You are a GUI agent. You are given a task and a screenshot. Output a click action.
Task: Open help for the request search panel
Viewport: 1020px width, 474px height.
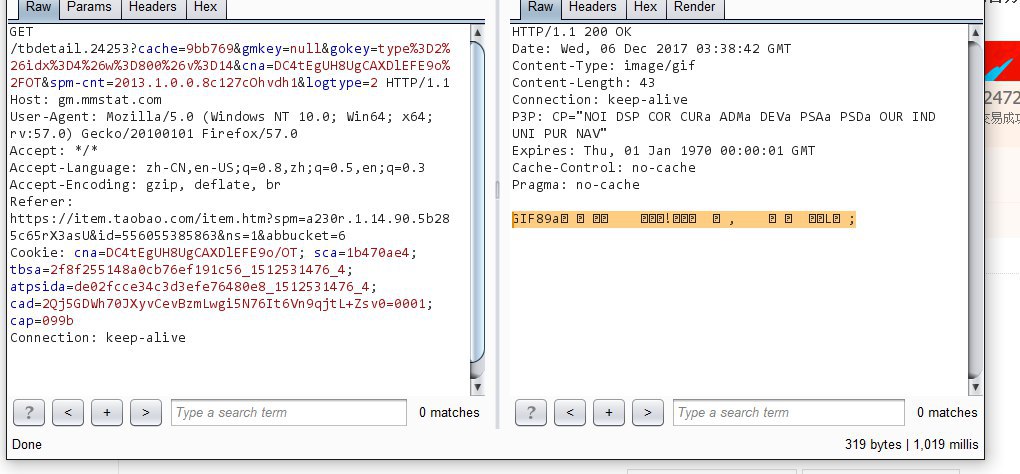[x=29, y=412]
